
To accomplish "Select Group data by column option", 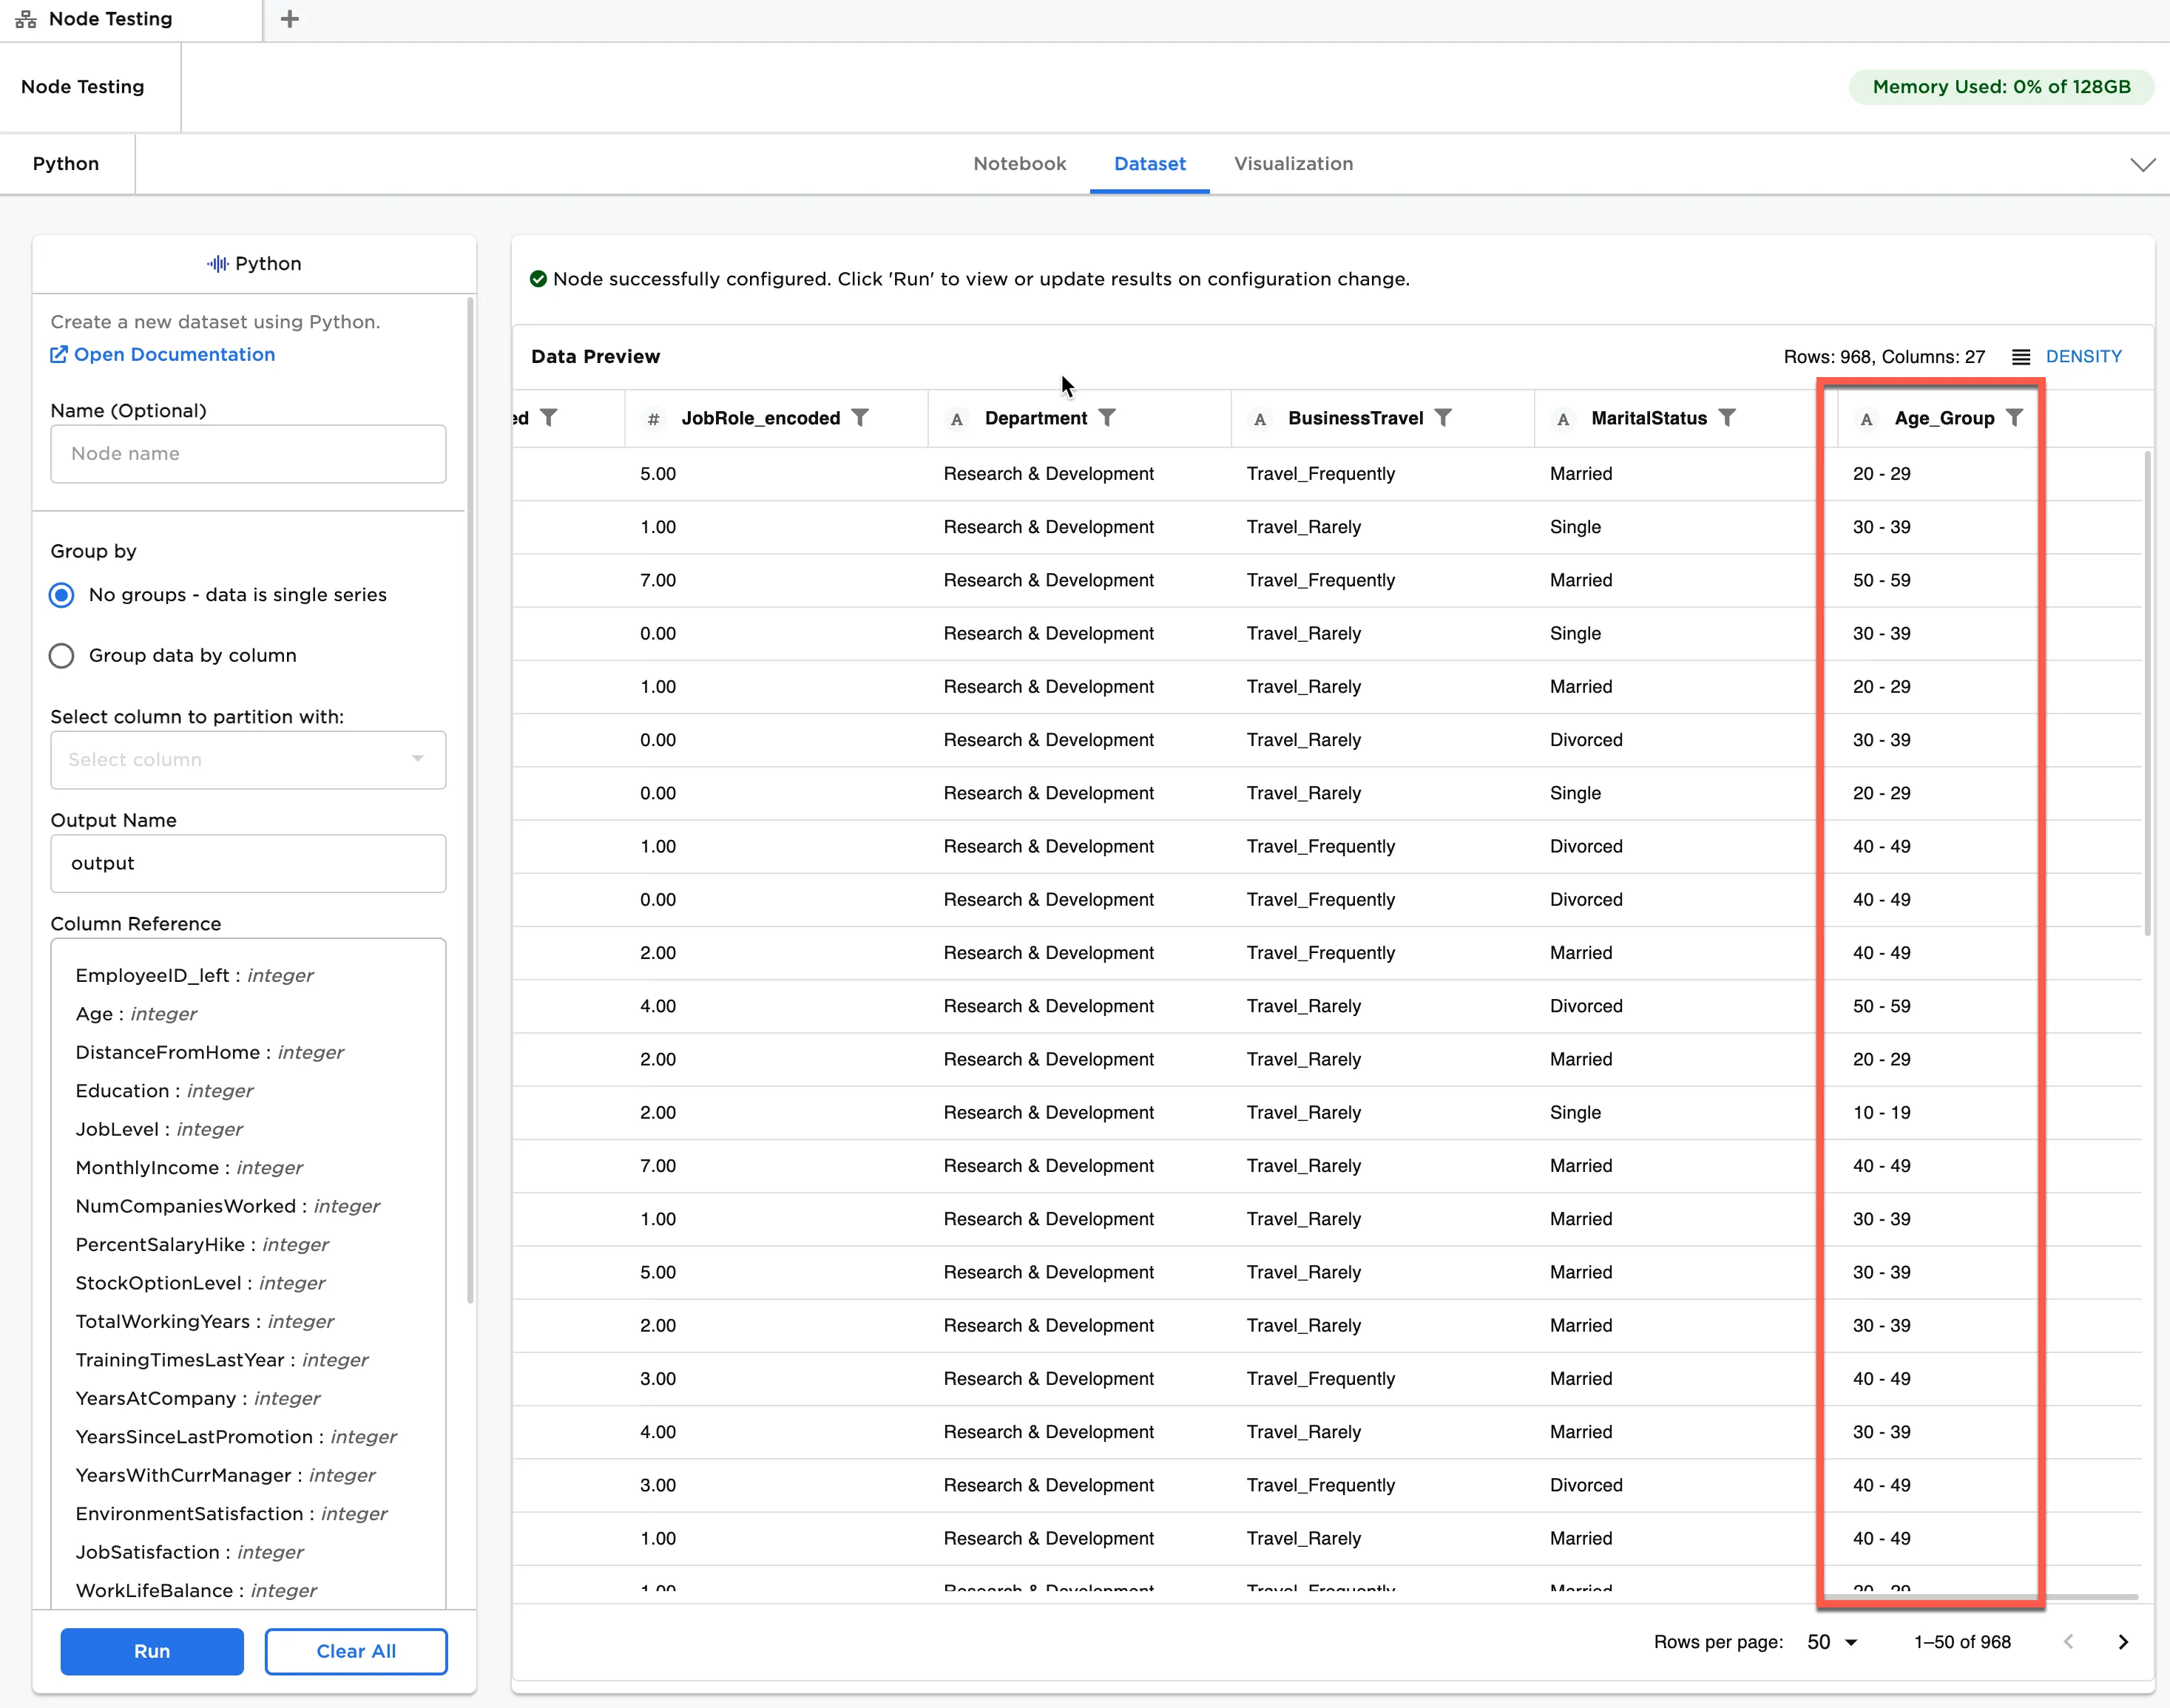I will point(62,656).
